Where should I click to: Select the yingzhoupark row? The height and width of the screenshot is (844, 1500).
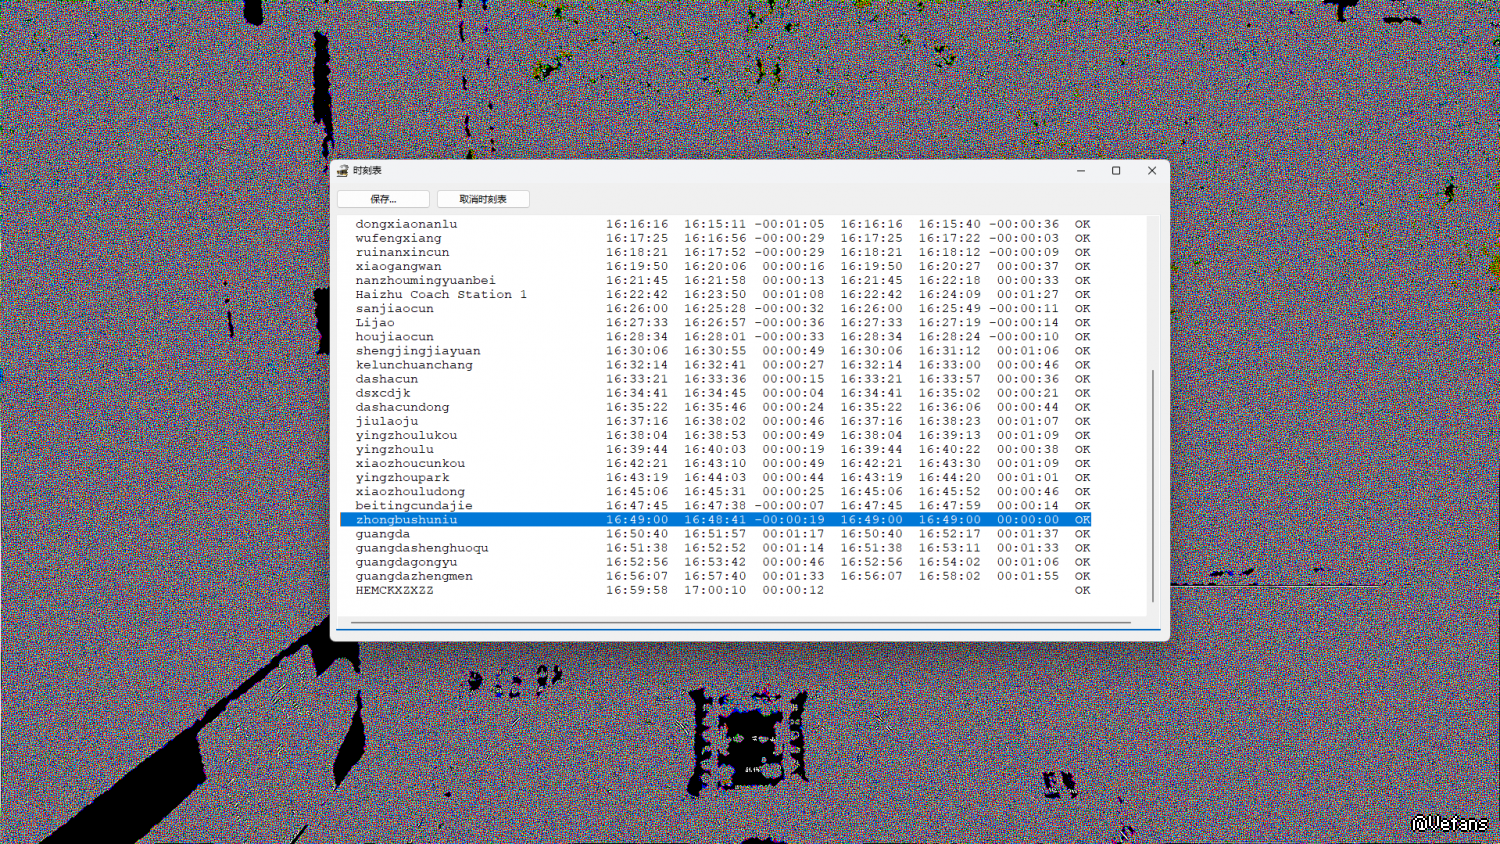tap(715, 477)
